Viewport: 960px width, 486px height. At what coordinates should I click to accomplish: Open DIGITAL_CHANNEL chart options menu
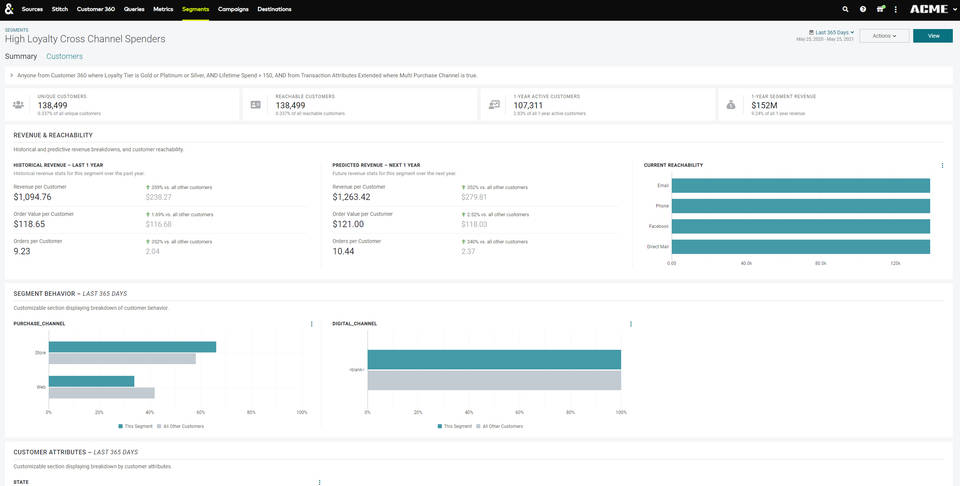click(631, 324)
